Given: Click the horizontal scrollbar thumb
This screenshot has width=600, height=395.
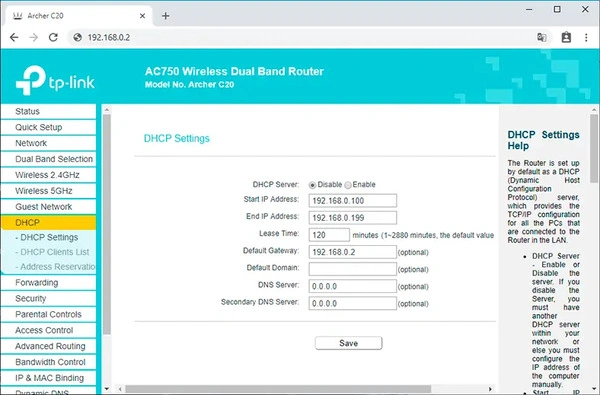Looking at the screenshot, I should (x=278, y=389).
